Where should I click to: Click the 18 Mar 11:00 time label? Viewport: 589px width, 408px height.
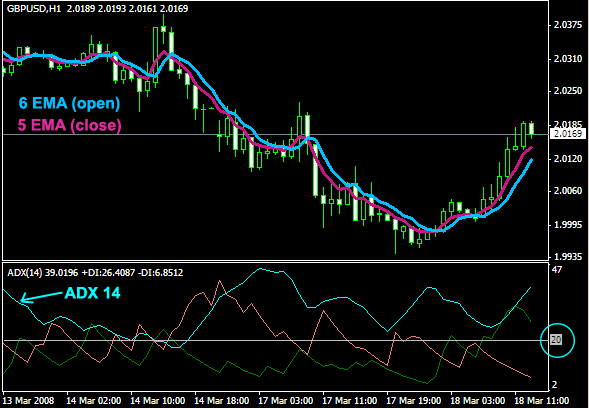point(542,400)
